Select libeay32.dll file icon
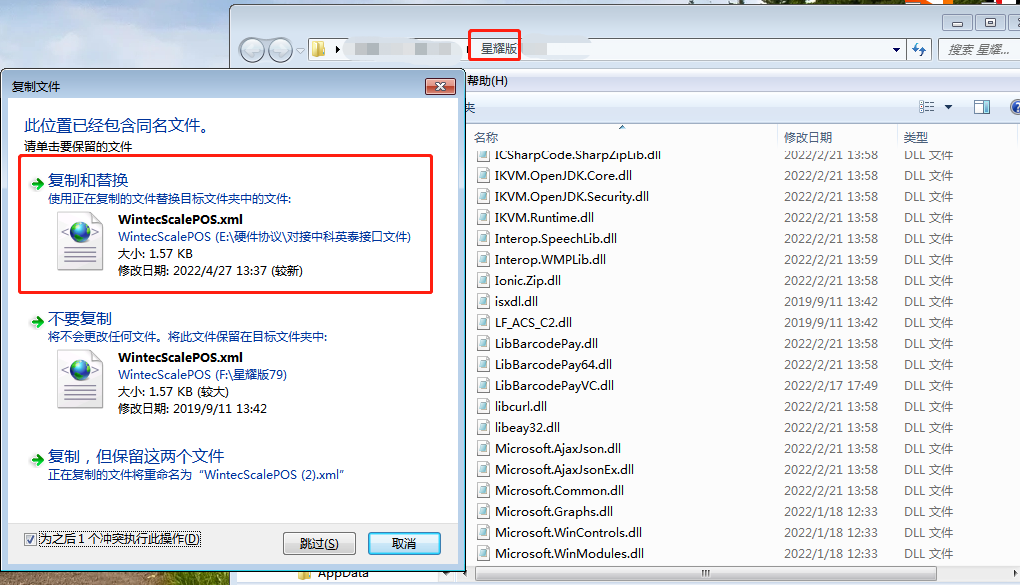 pyautogui.click(x=483, y=428)
